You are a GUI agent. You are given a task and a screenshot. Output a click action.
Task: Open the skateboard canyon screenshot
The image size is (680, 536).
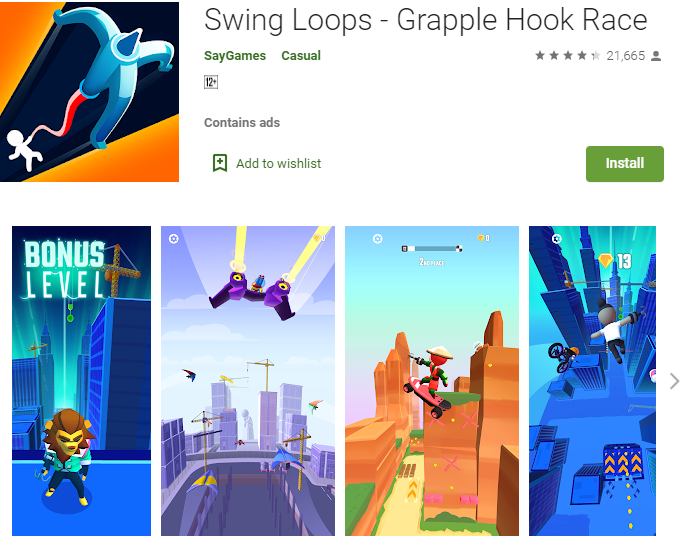point(432,381)
